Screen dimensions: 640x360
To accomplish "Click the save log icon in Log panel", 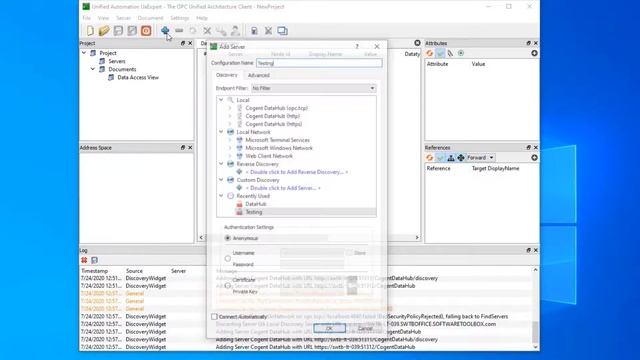I will pos(94,260).
